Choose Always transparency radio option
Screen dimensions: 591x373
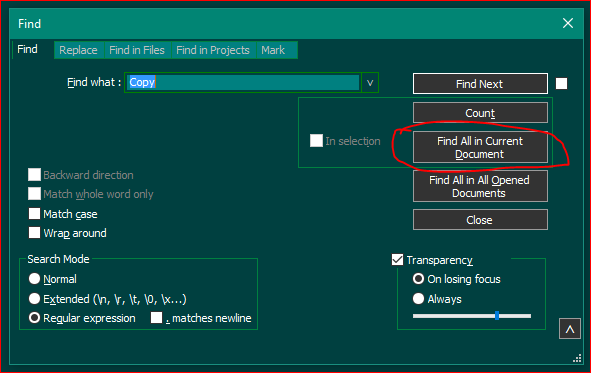(418, 299)
